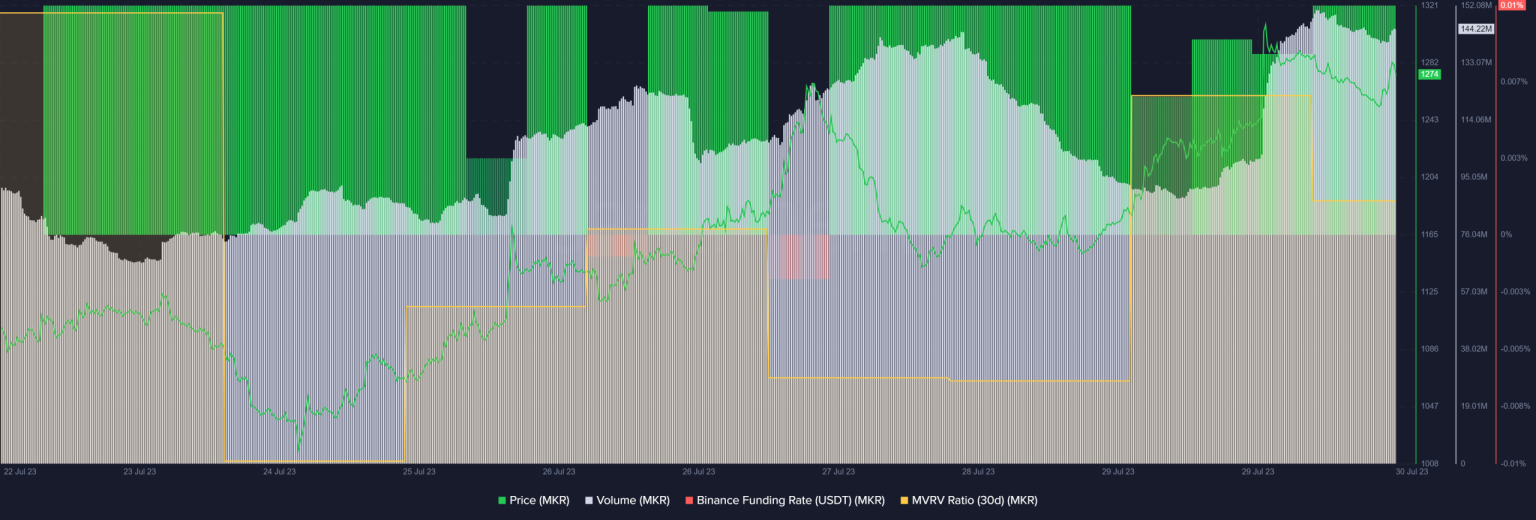Select the 22 Jul 23 date label
This screenshot has height=520, width=1536.
click(x=20, y=471)
